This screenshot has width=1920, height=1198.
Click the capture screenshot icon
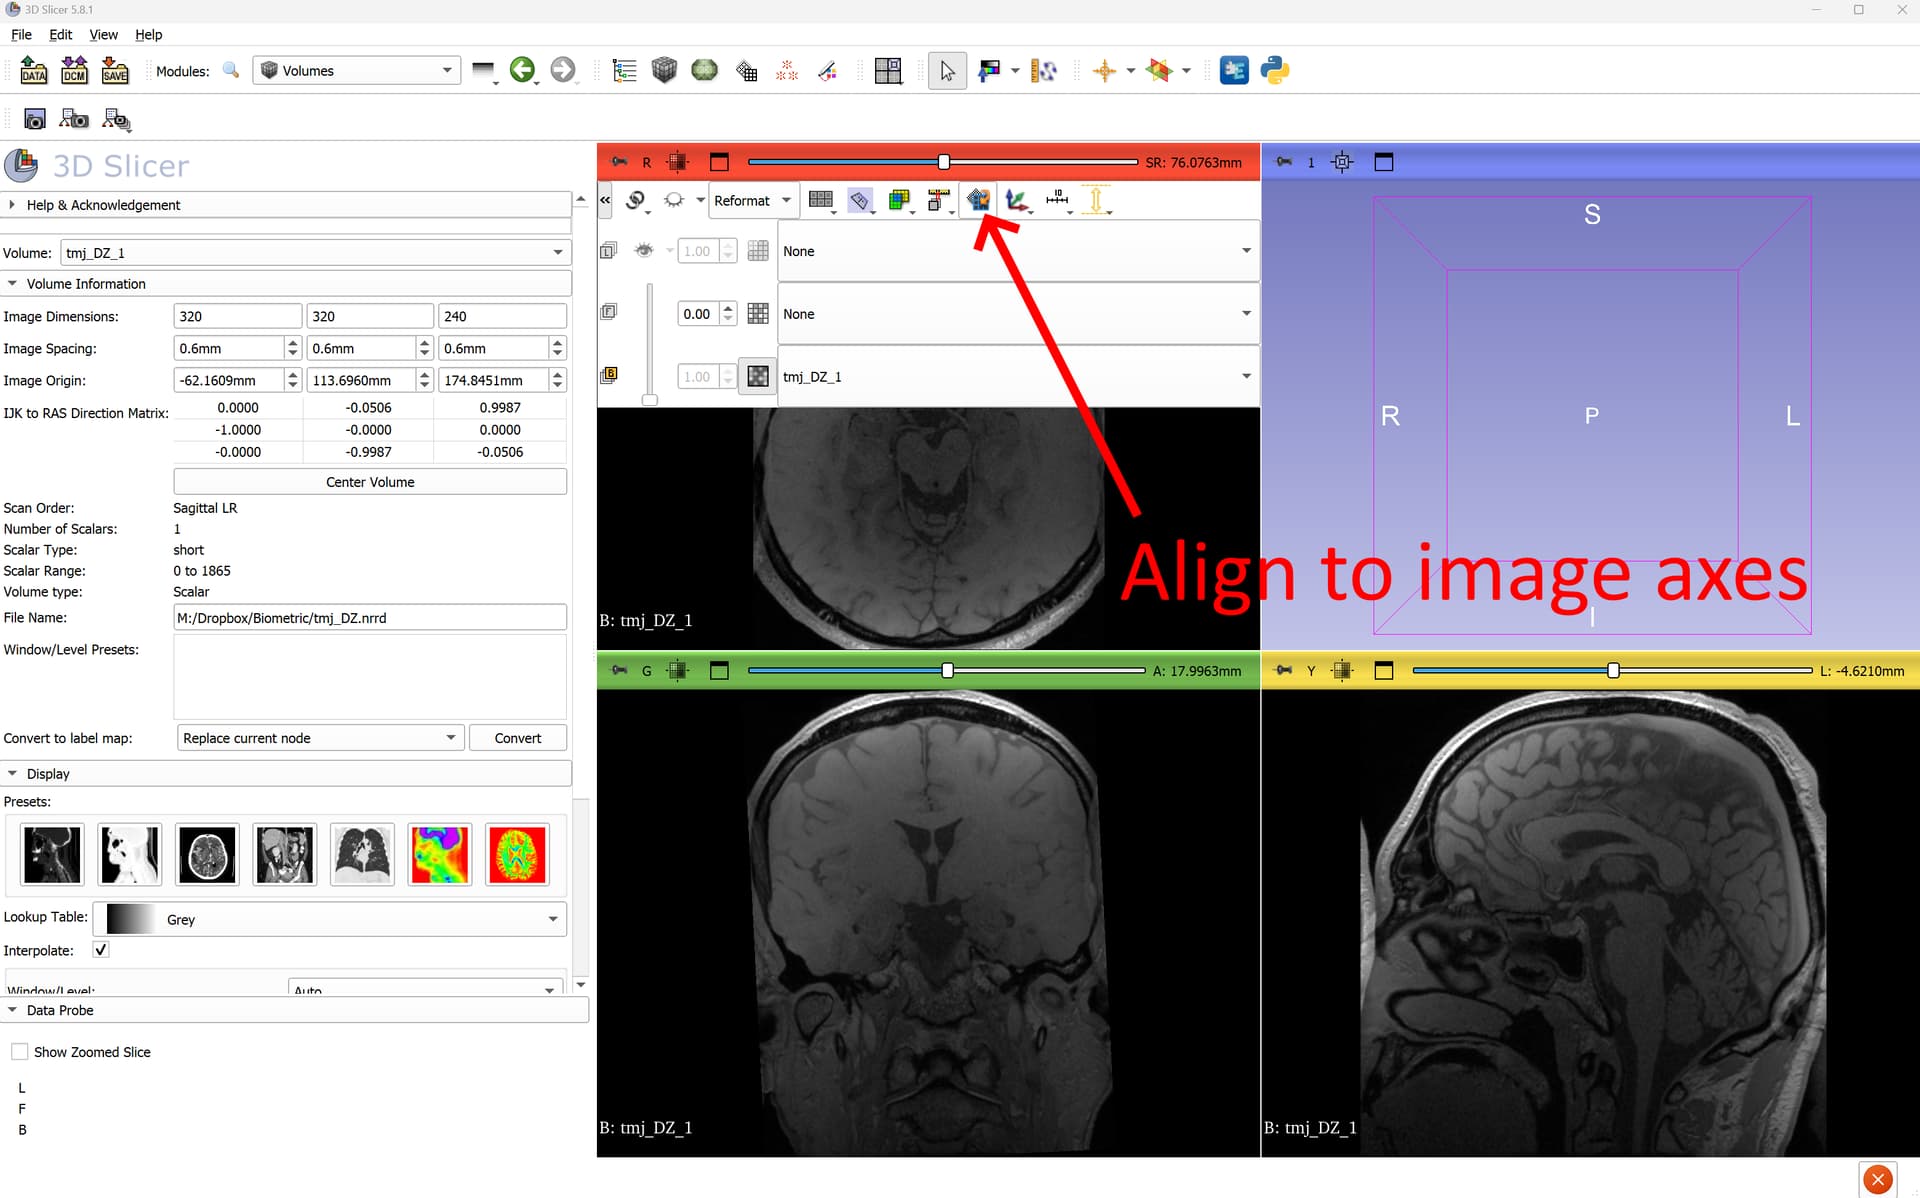[x=35, y=120]
